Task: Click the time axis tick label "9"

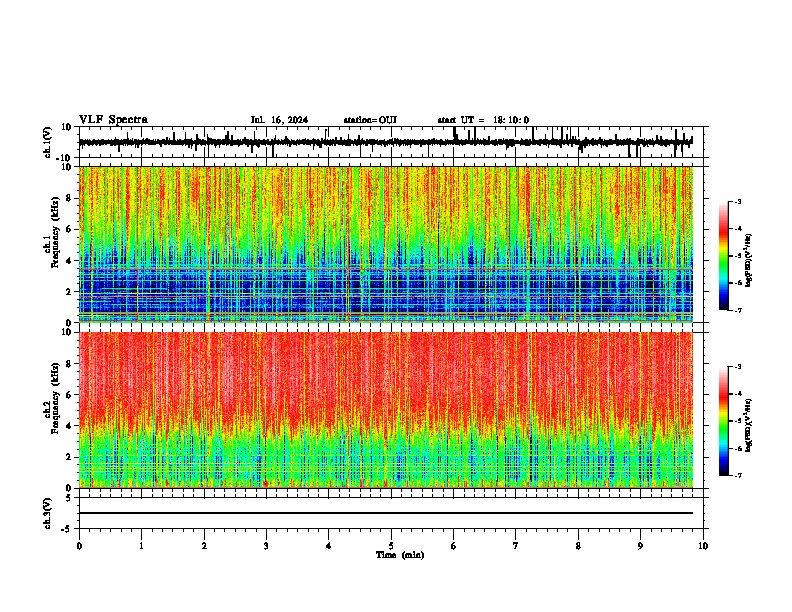Action: click(640, 546)
